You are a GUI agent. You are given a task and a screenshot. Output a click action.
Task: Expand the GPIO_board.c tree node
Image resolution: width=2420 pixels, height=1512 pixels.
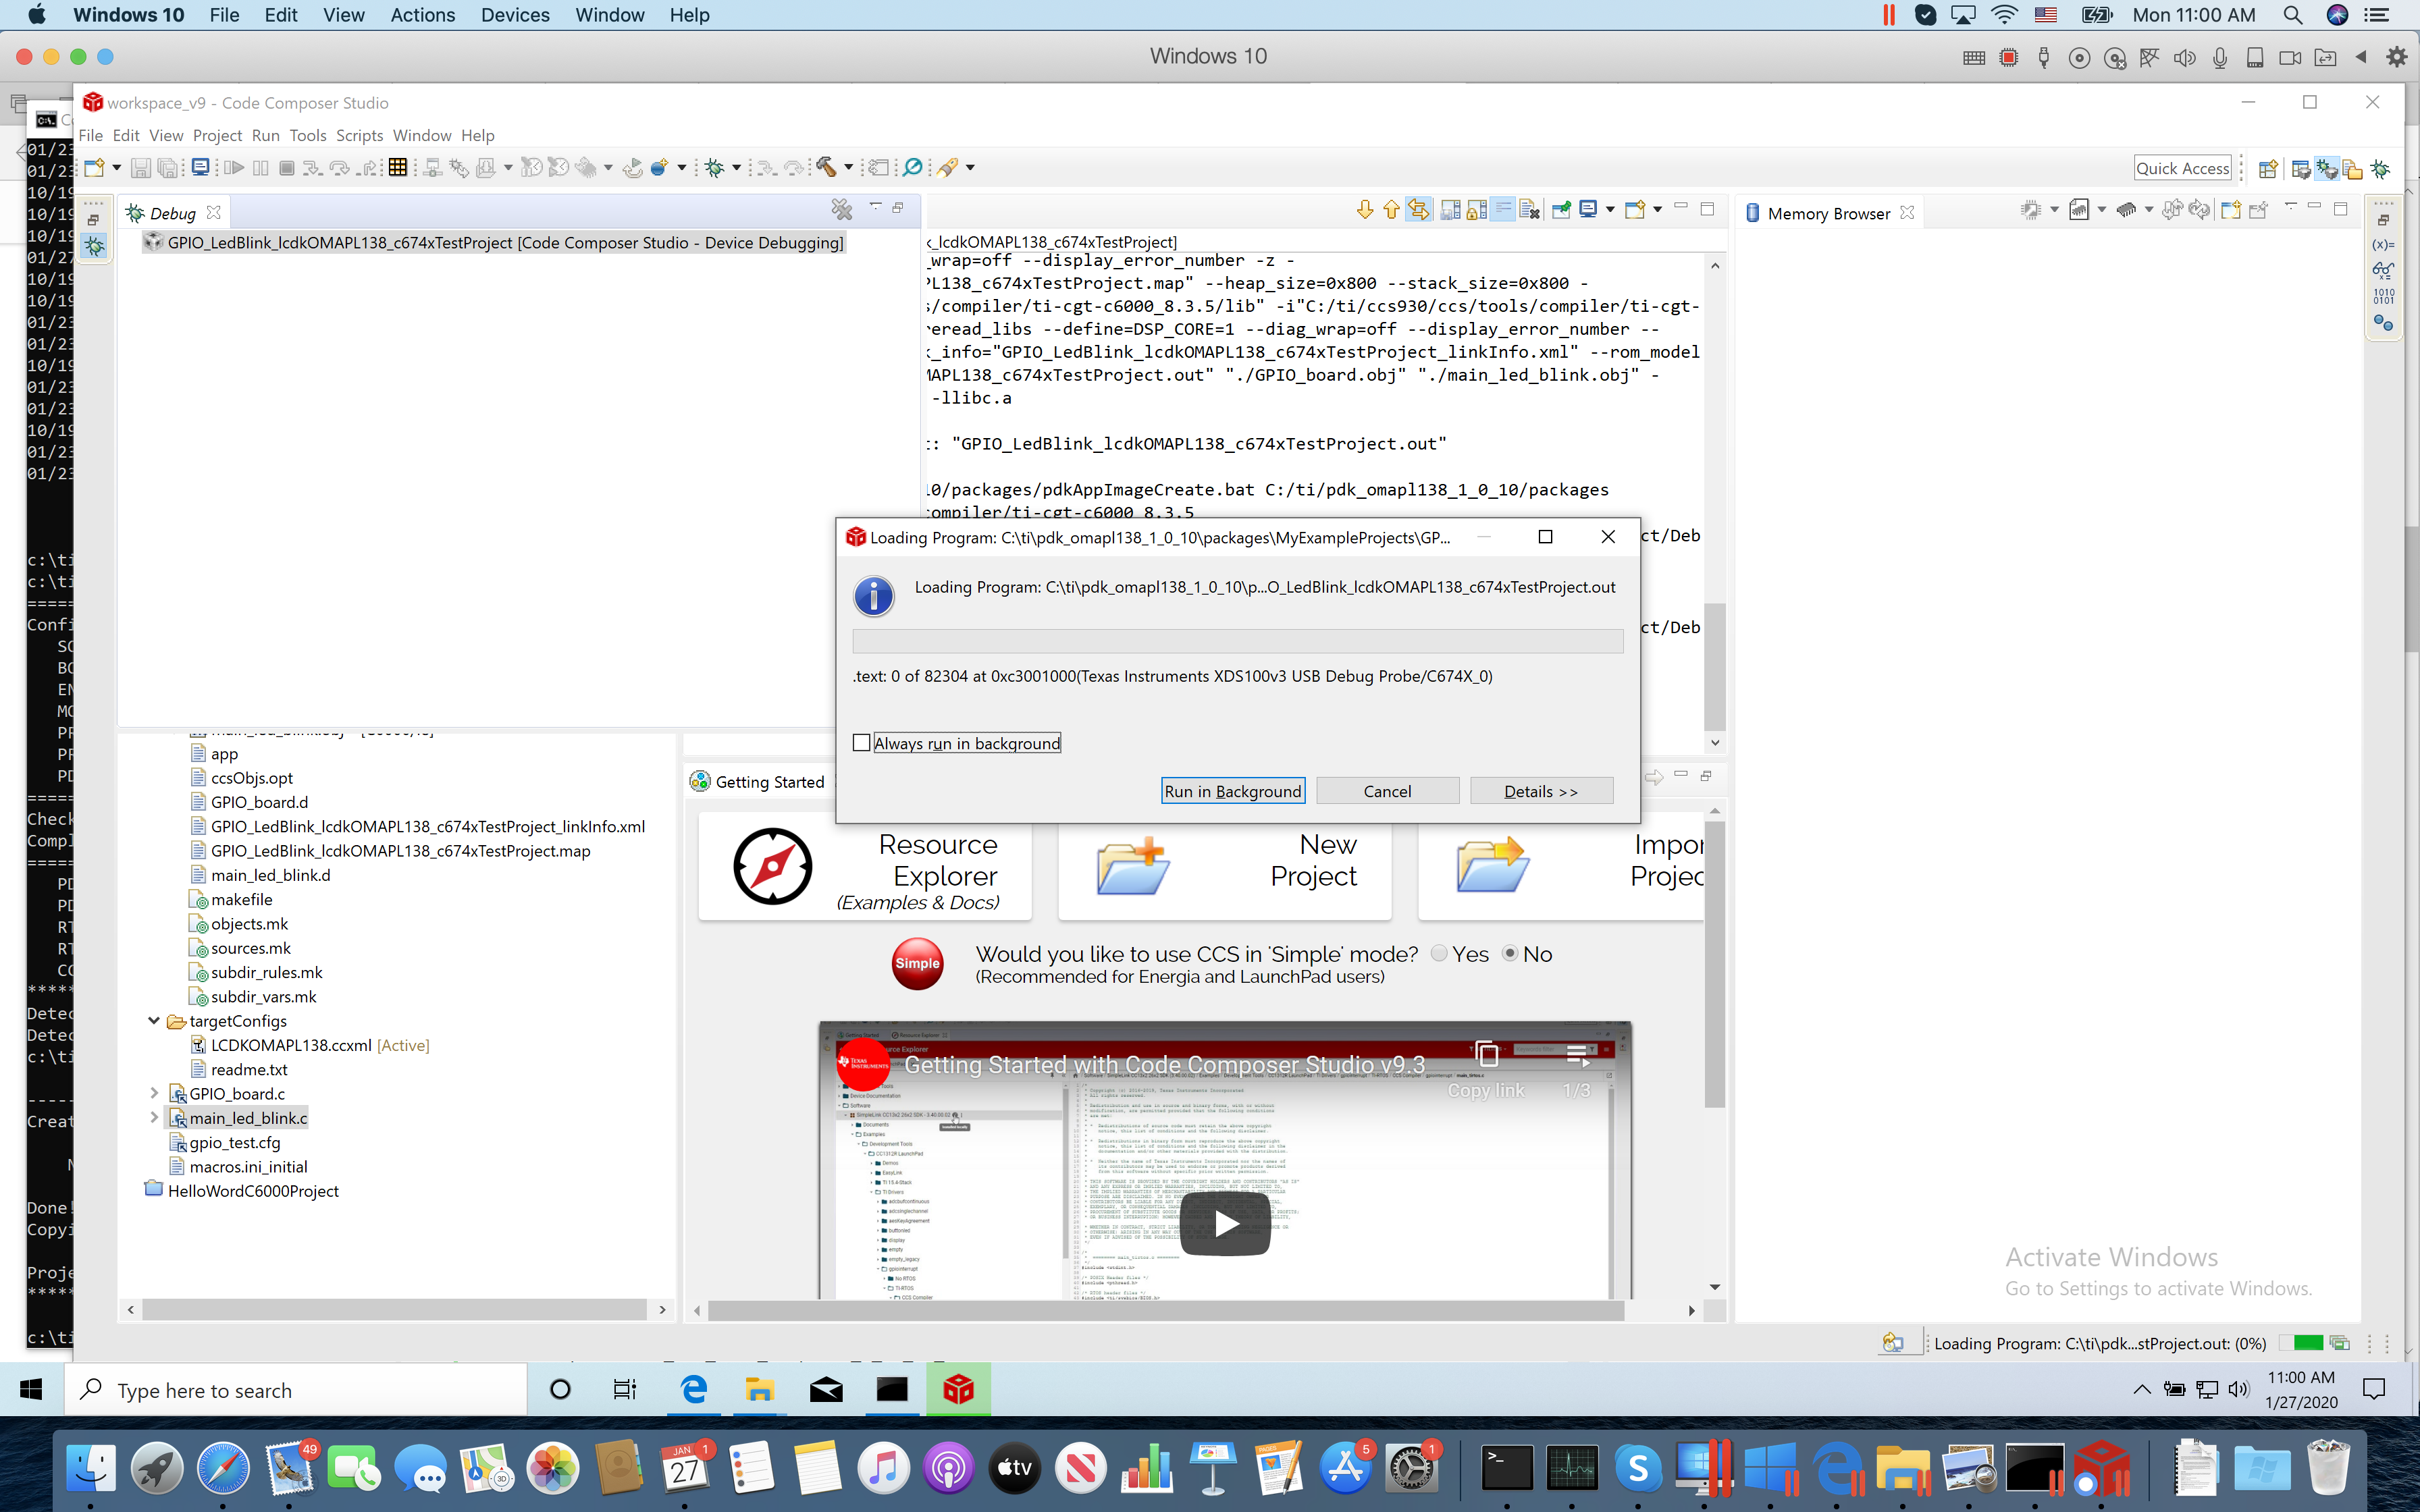pyautogui.click(x=154, y=1094)
